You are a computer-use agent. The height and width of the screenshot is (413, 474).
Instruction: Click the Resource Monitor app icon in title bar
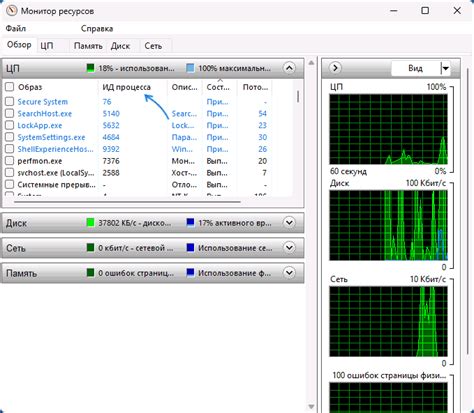pyautogui.click(x=11, y=11)
